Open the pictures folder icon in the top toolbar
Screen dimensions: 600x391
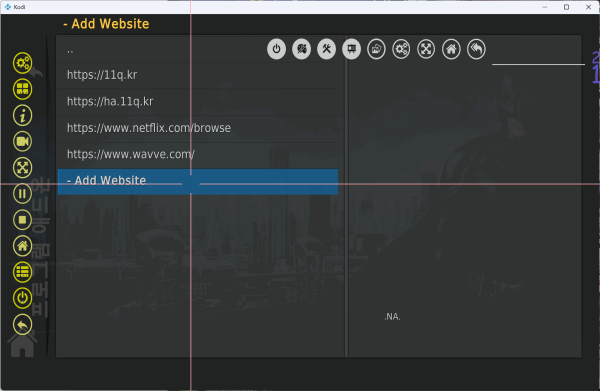tap(376, 49)
